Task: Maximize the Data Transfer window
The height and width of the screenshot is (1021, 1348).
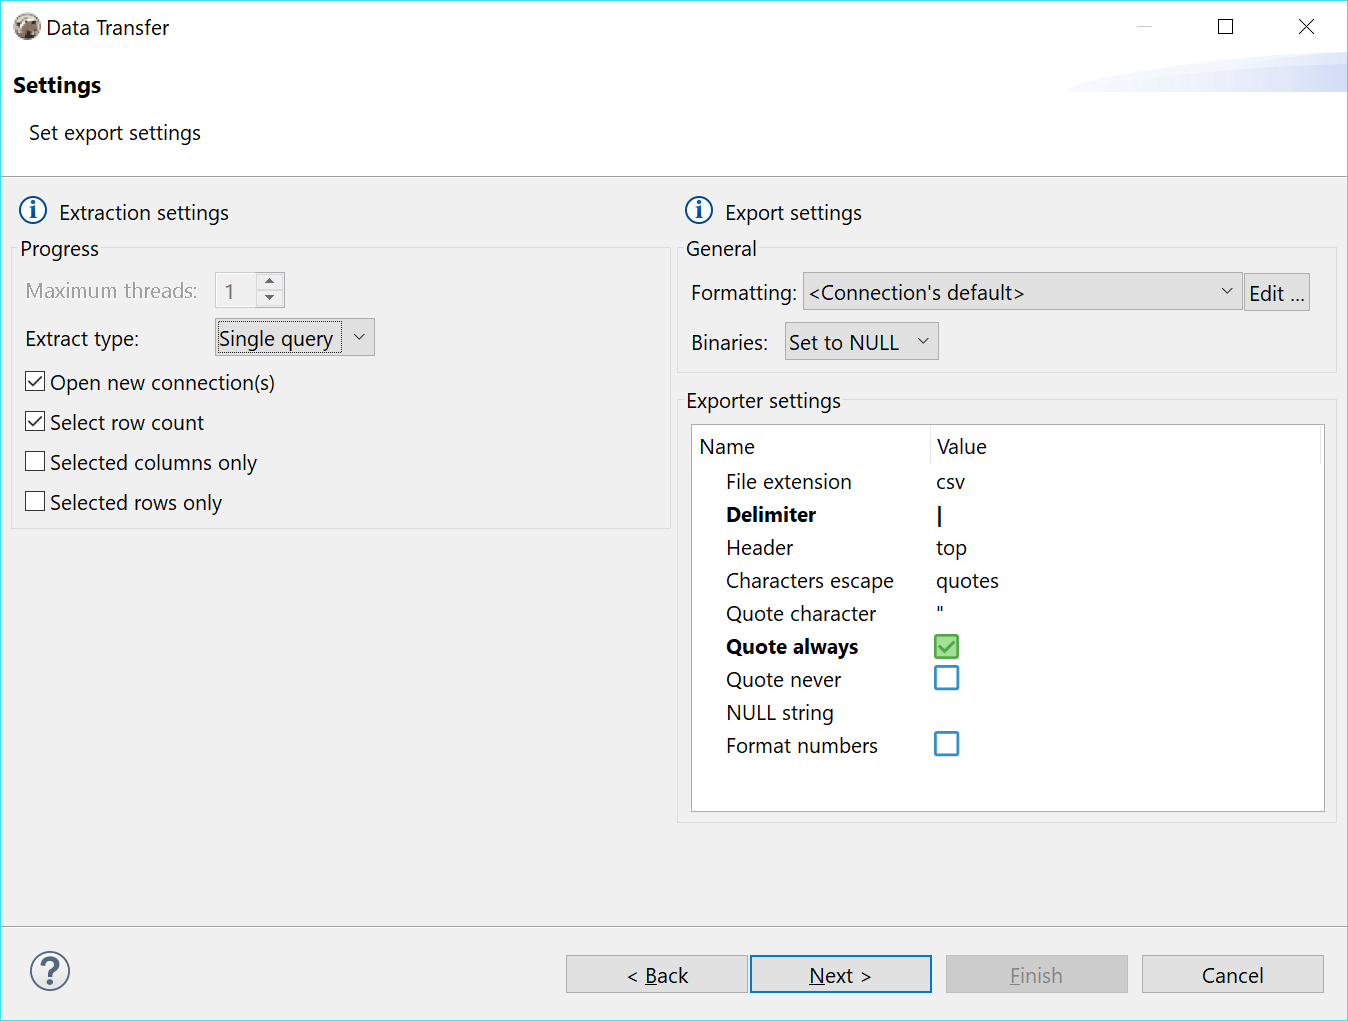Action: click(x=1225, y=27)
